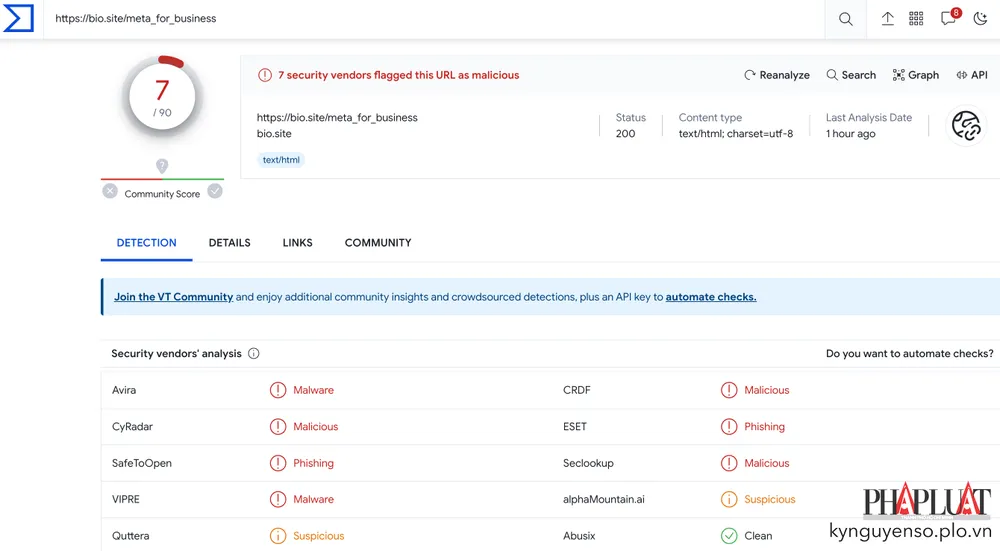Open the apps grid icon

click(916, 19)
